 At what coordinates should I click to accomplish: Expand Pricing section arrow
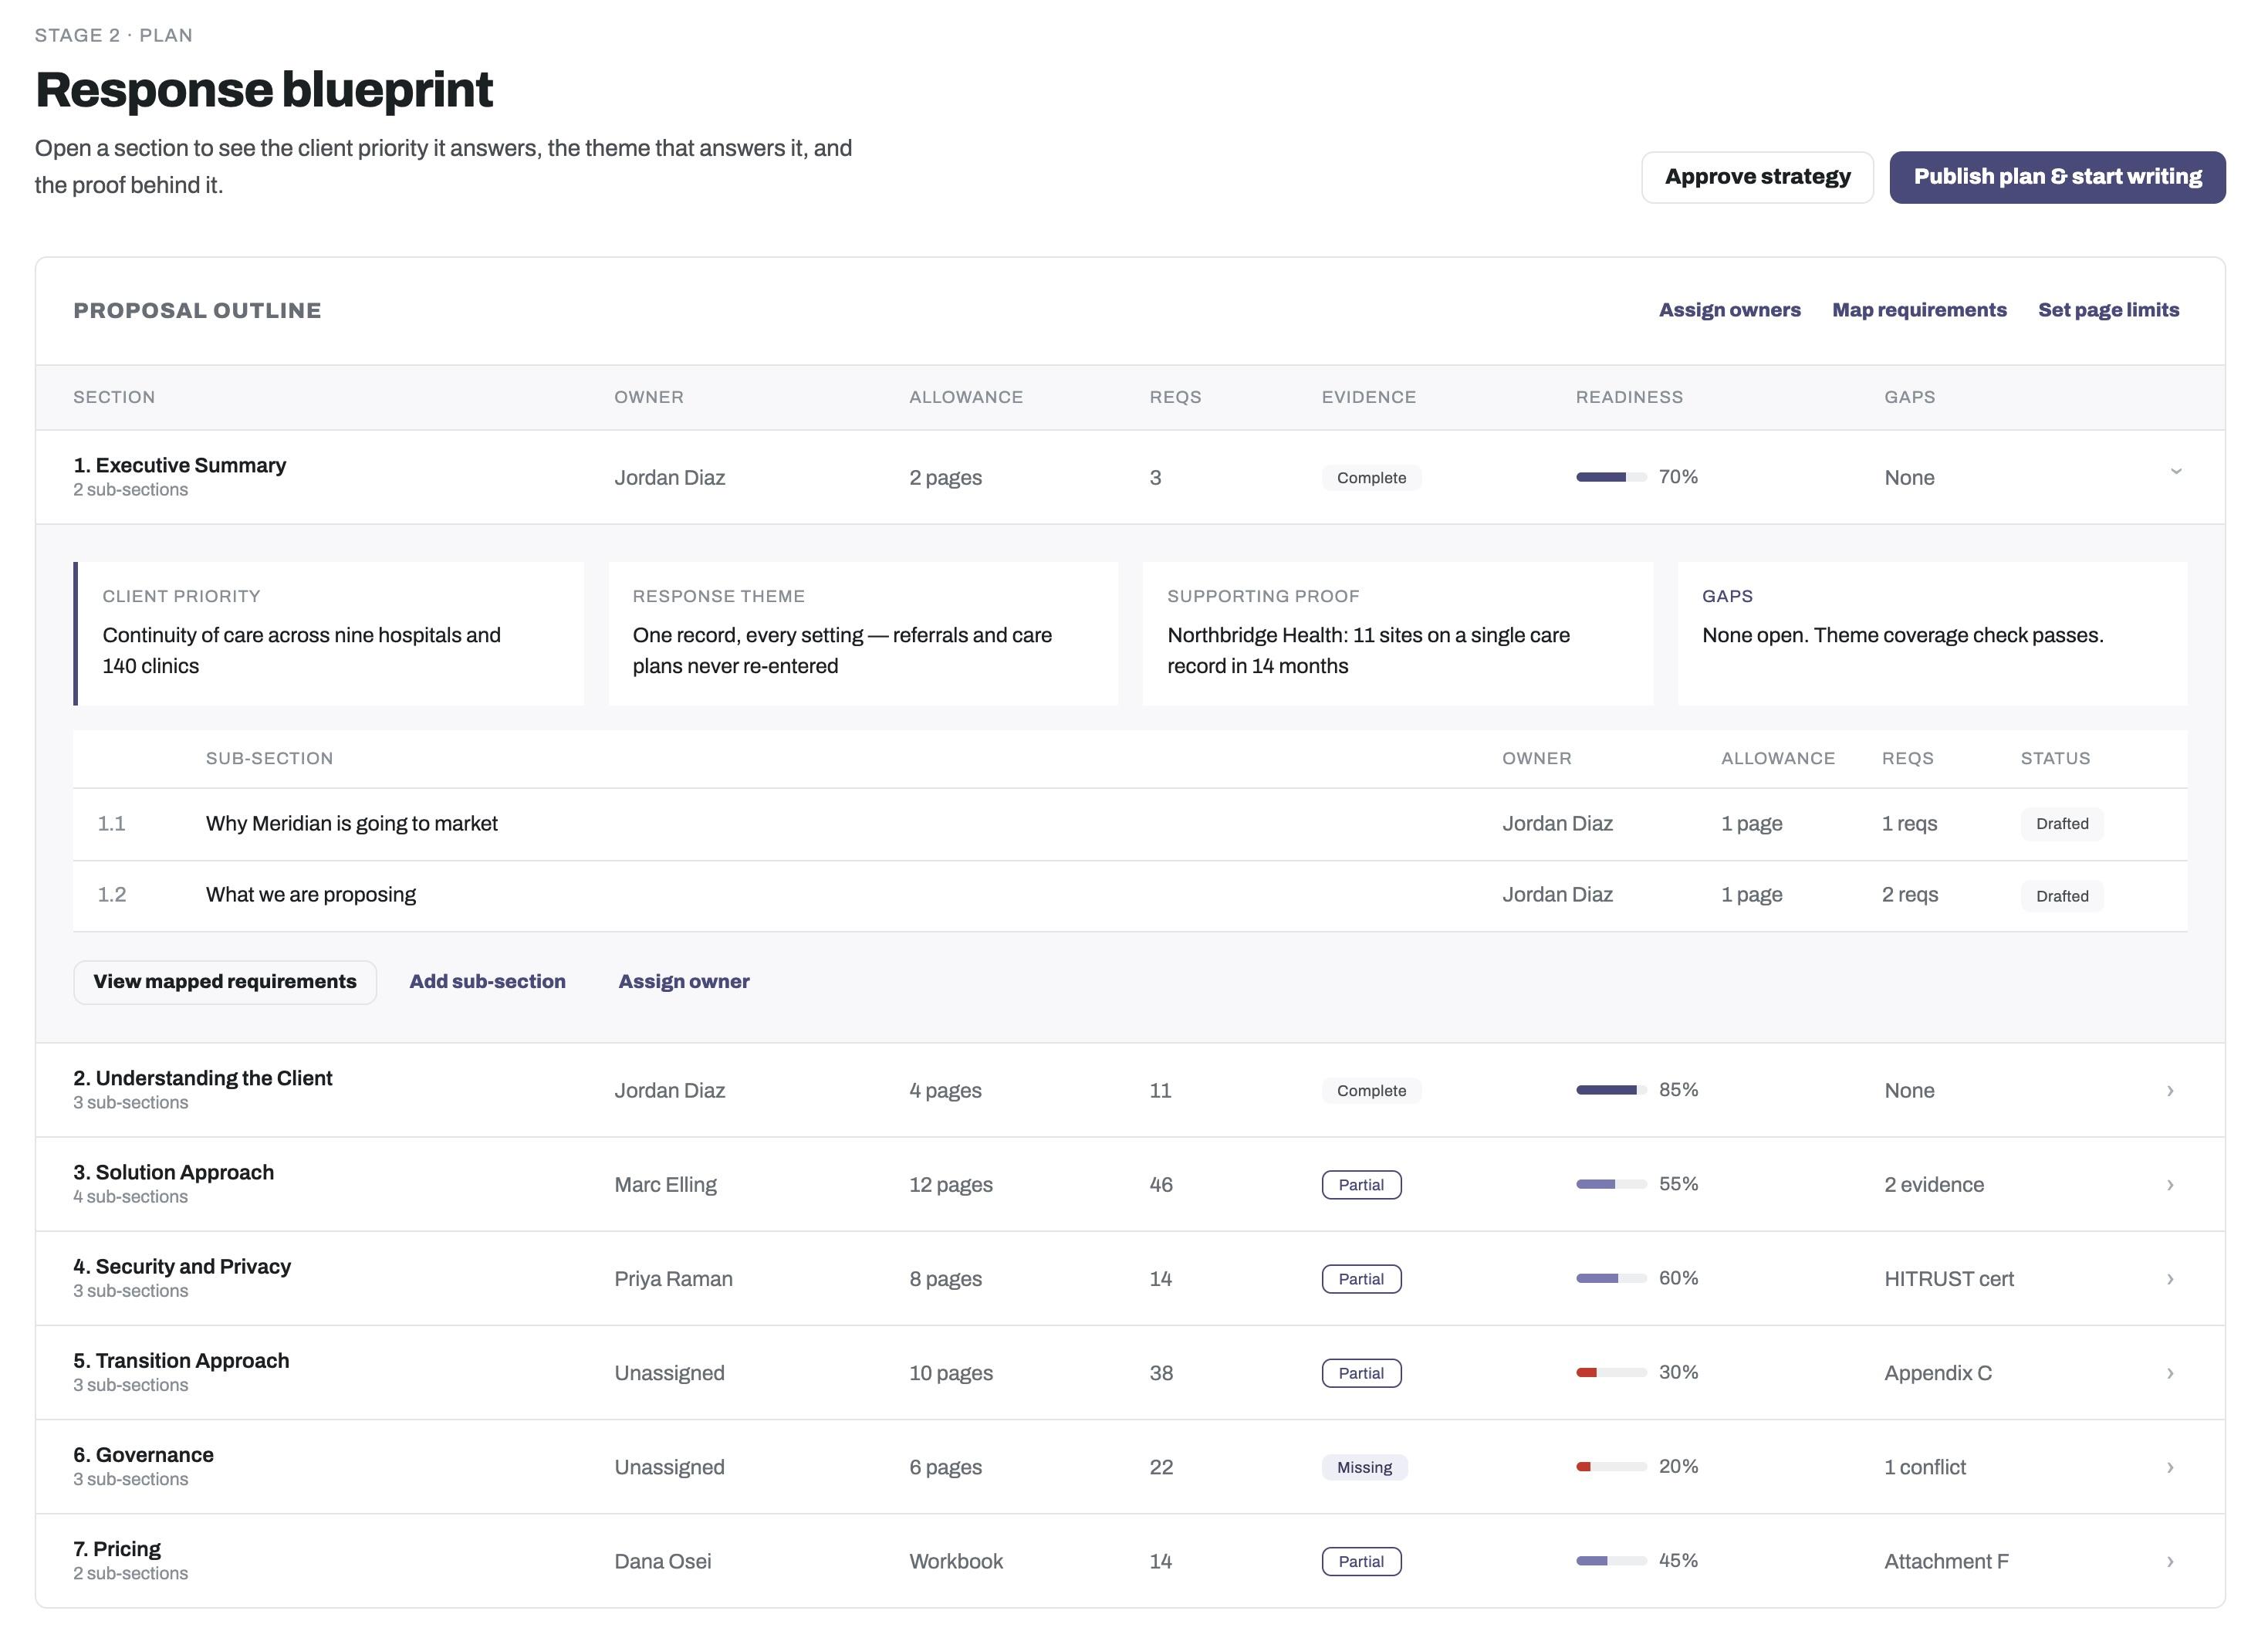click(2170, 1561)
